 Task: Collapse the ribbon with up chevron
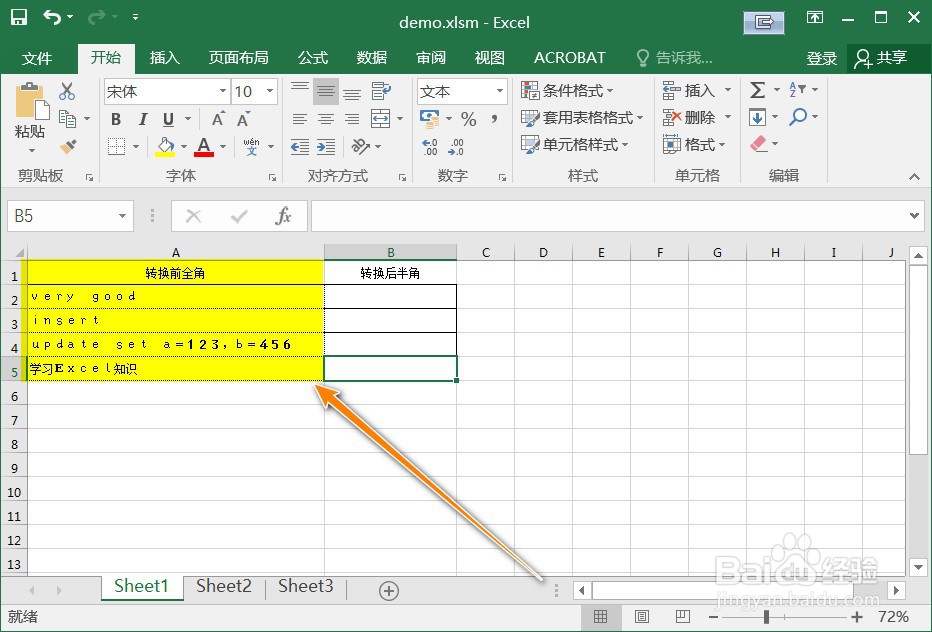pyautogui.click(x=914, y=177)
